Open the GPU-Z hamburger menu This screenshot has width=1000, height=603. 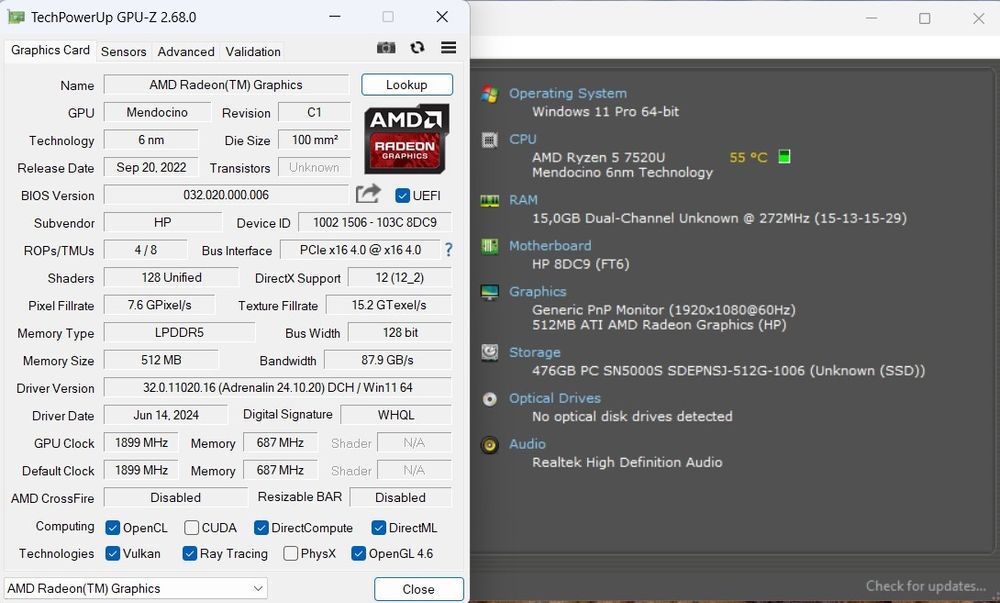pyautogui.click(x=448, y=48)
